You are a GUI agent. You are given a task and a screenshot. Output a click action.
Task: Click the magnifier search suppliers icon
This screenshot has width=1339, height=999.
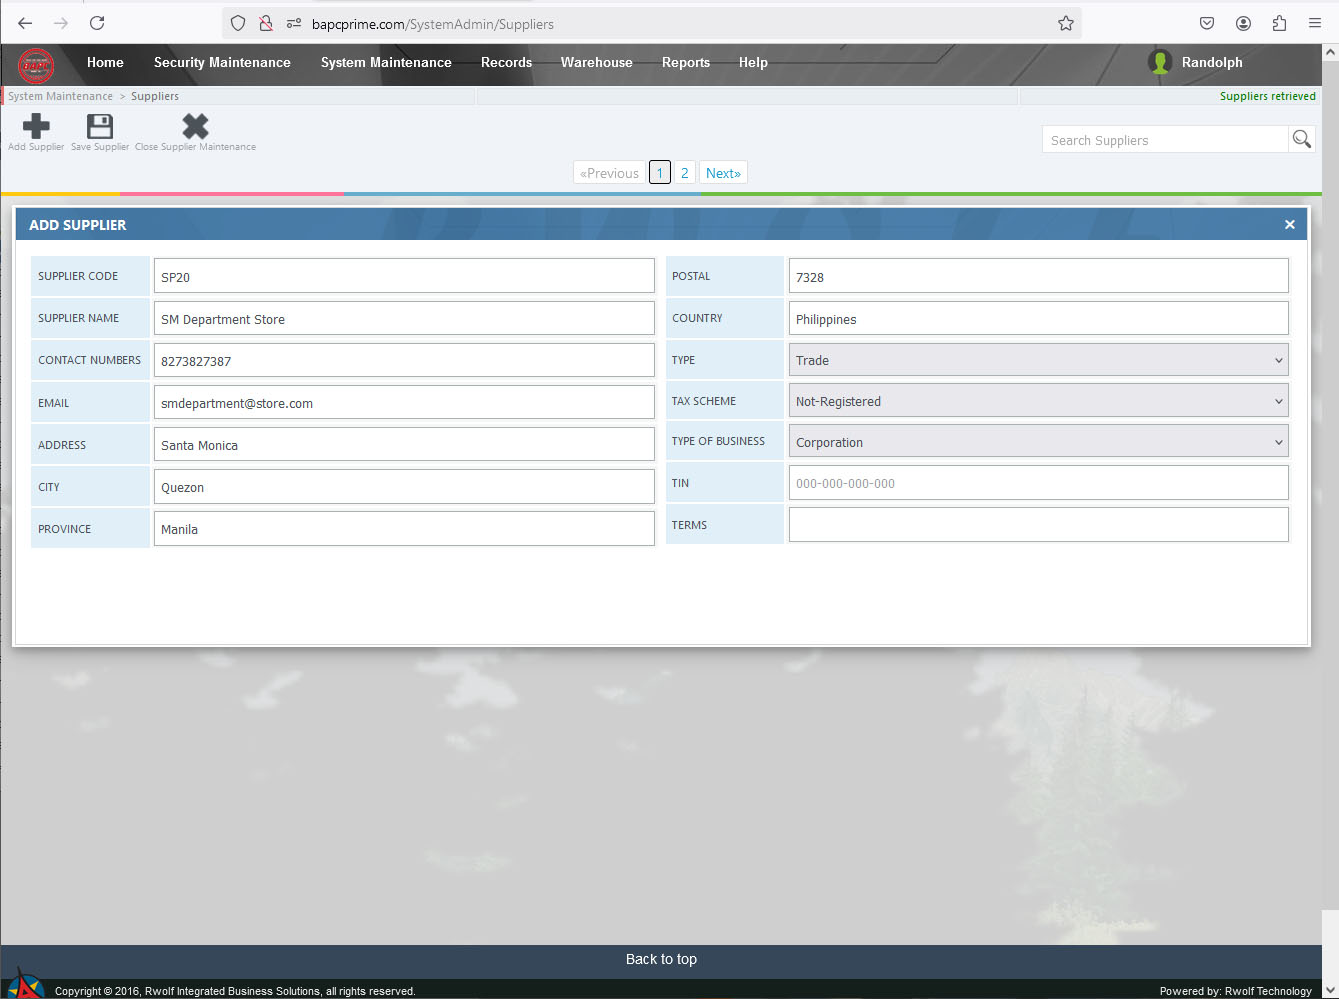point(1301,140)
